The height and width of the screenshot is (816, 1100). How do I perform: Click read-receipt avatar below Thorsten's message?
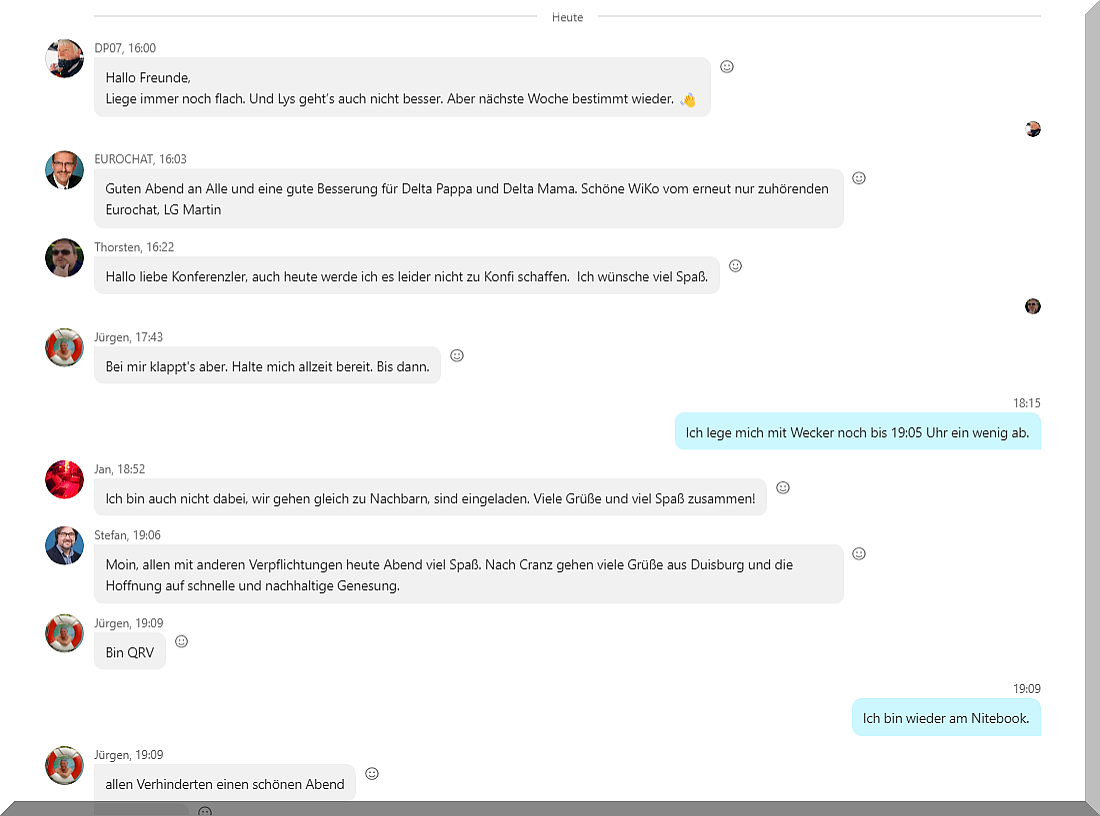tap(1033, 306)
